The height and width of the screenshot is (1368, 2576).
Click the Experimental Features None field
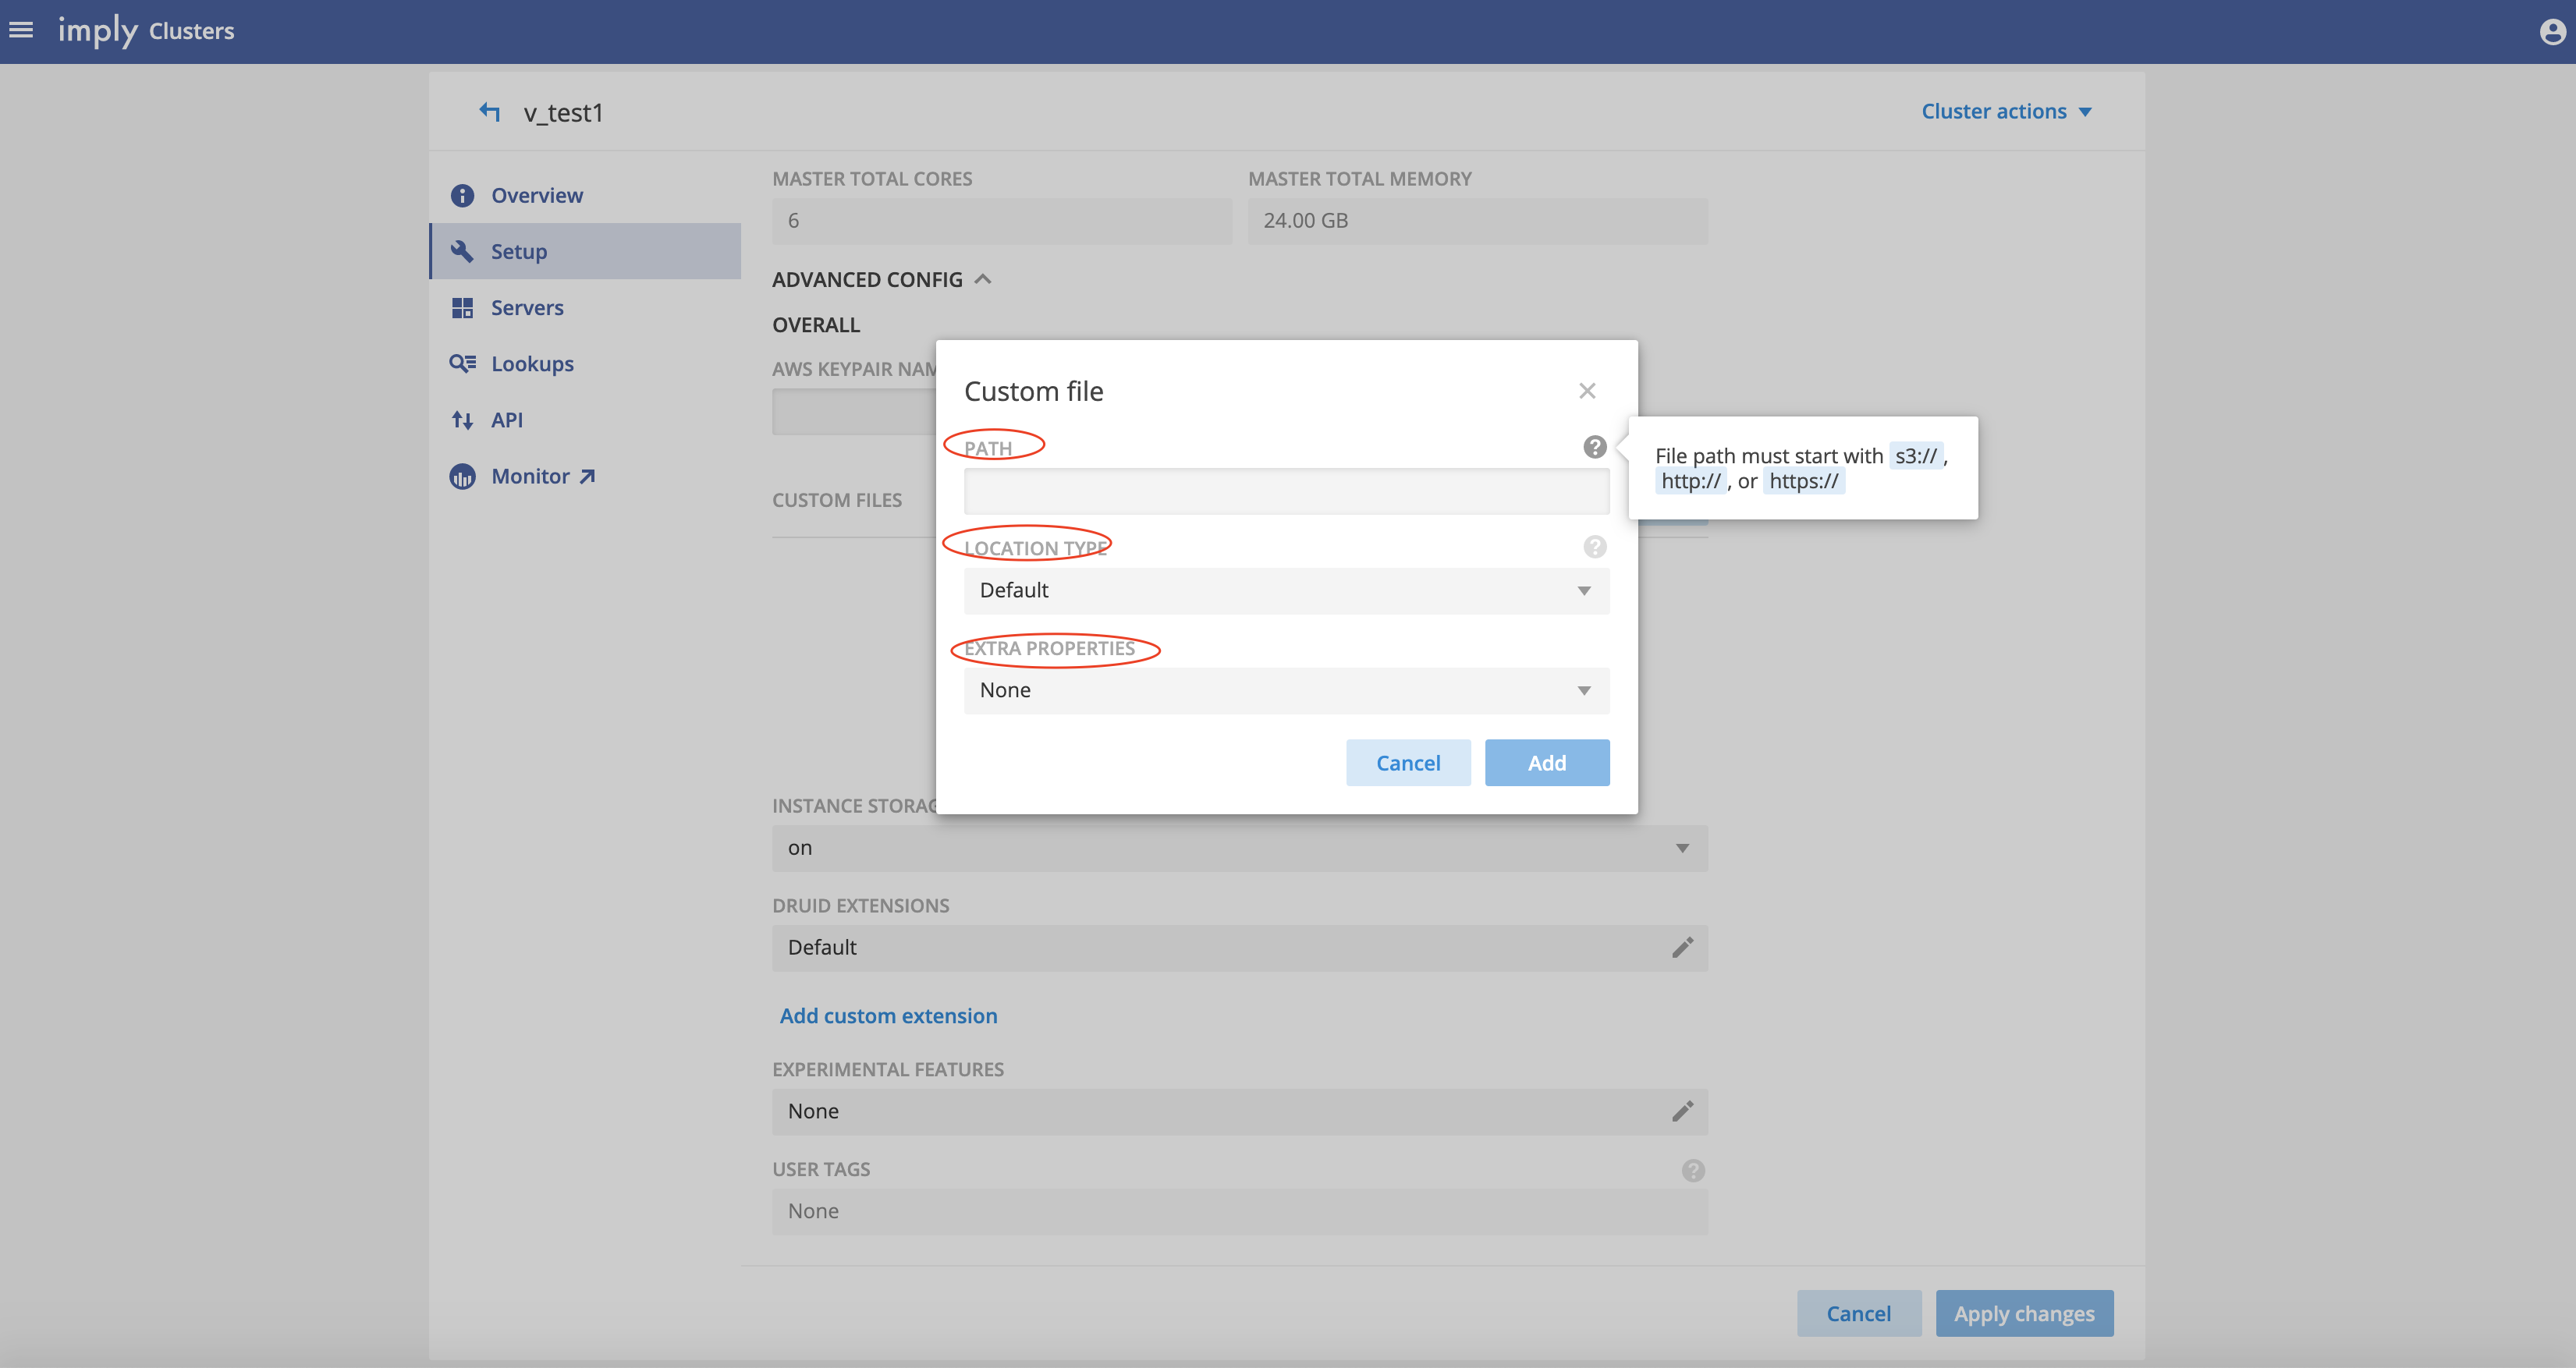tap(1239, 1111)
